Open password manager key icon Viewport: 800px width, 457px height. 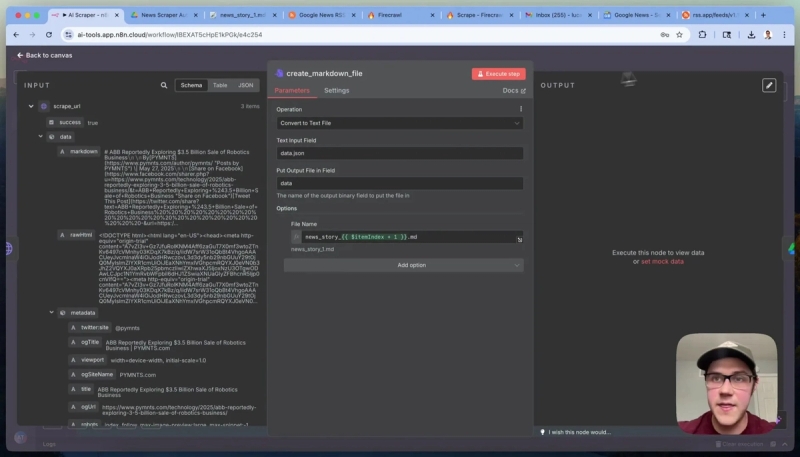click(664, 35)
